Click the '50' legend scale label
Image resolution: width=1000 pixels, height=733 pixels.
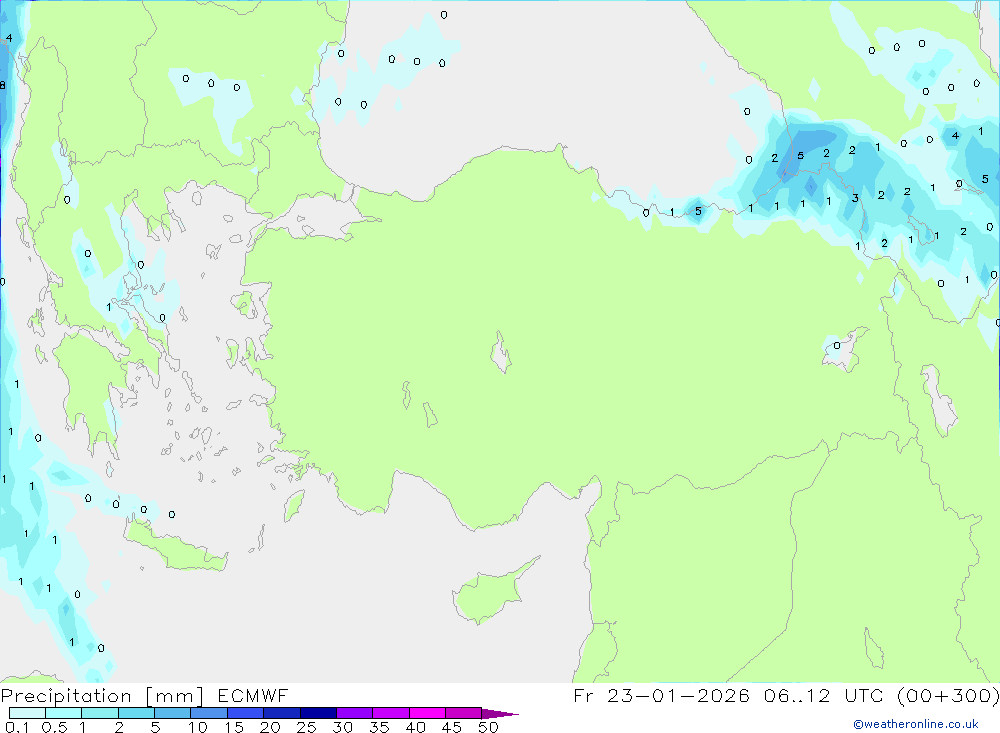click(488, 727)
